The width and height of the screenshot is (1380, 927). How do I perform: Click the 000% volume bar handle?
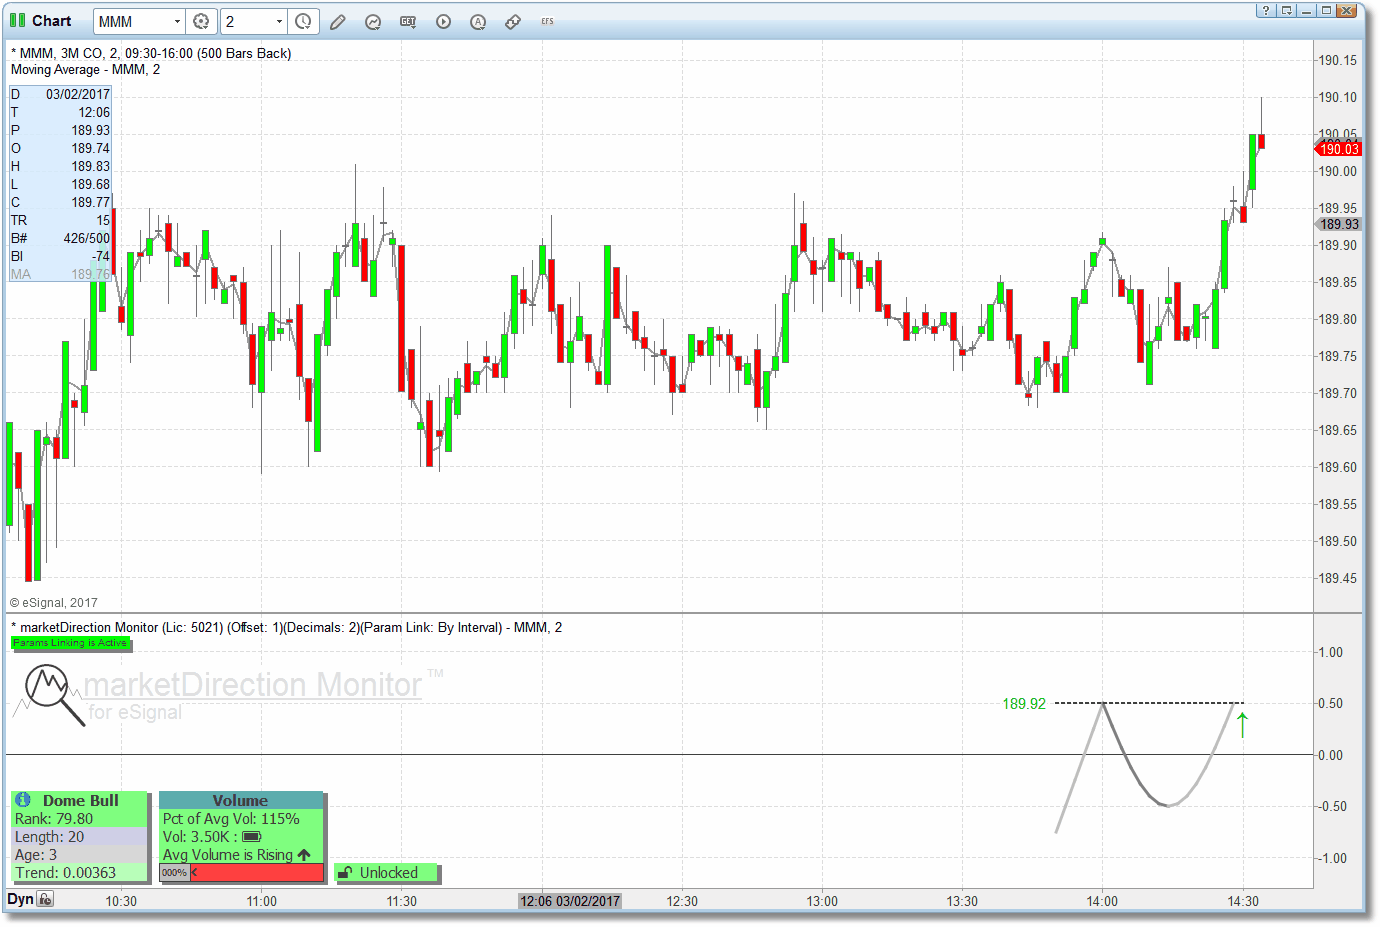click(x=175, y=873)
